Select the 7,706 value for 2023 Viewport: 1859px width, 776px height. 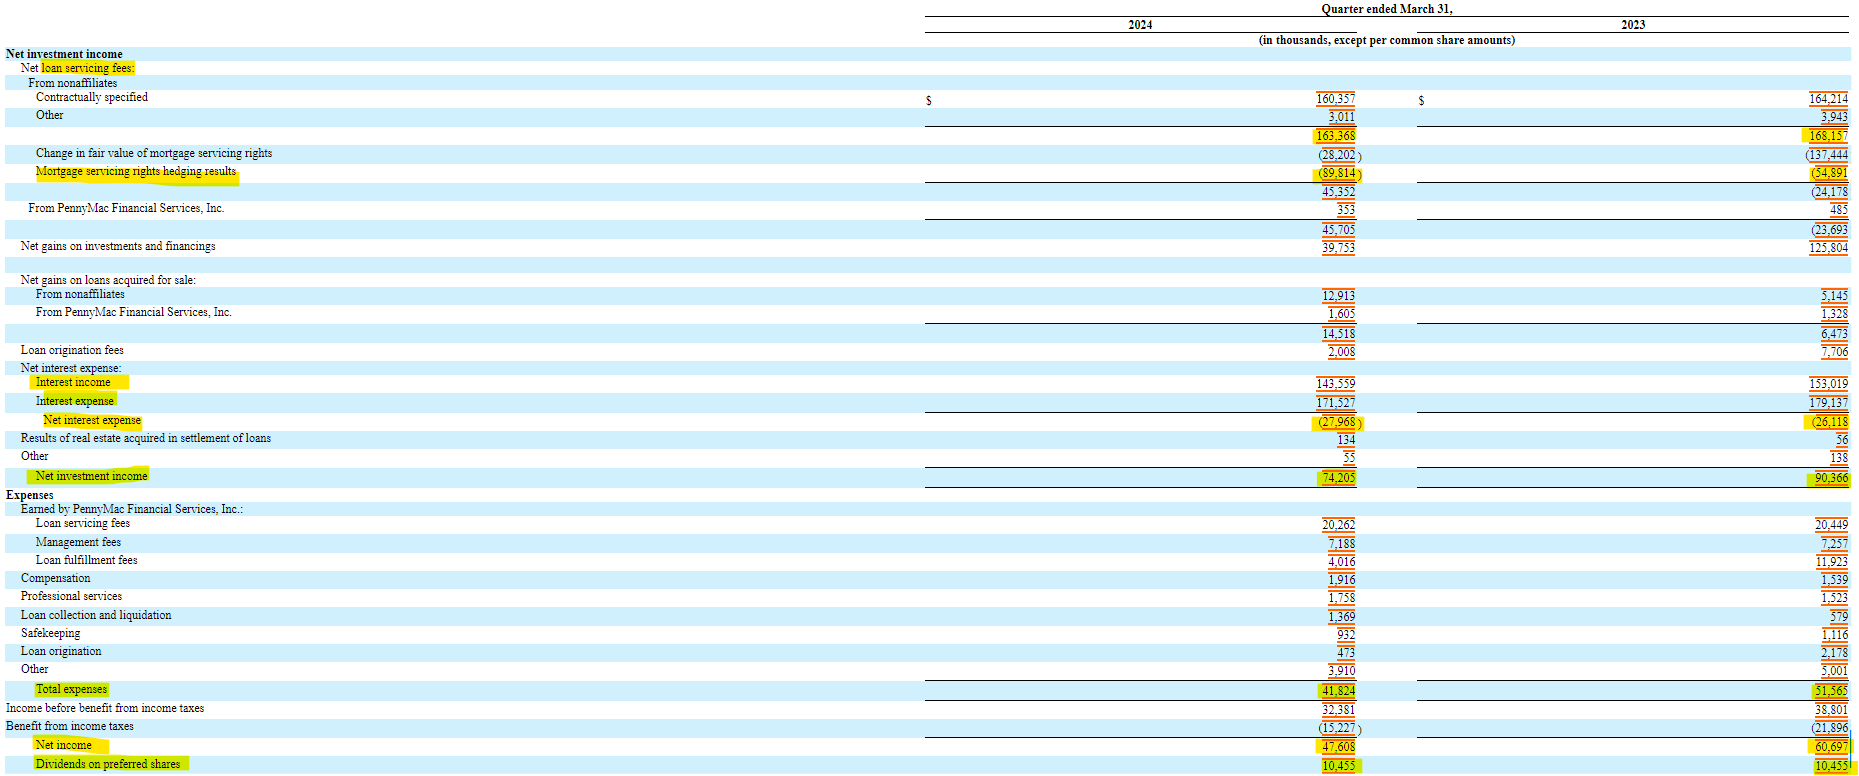pos(1834,352)
